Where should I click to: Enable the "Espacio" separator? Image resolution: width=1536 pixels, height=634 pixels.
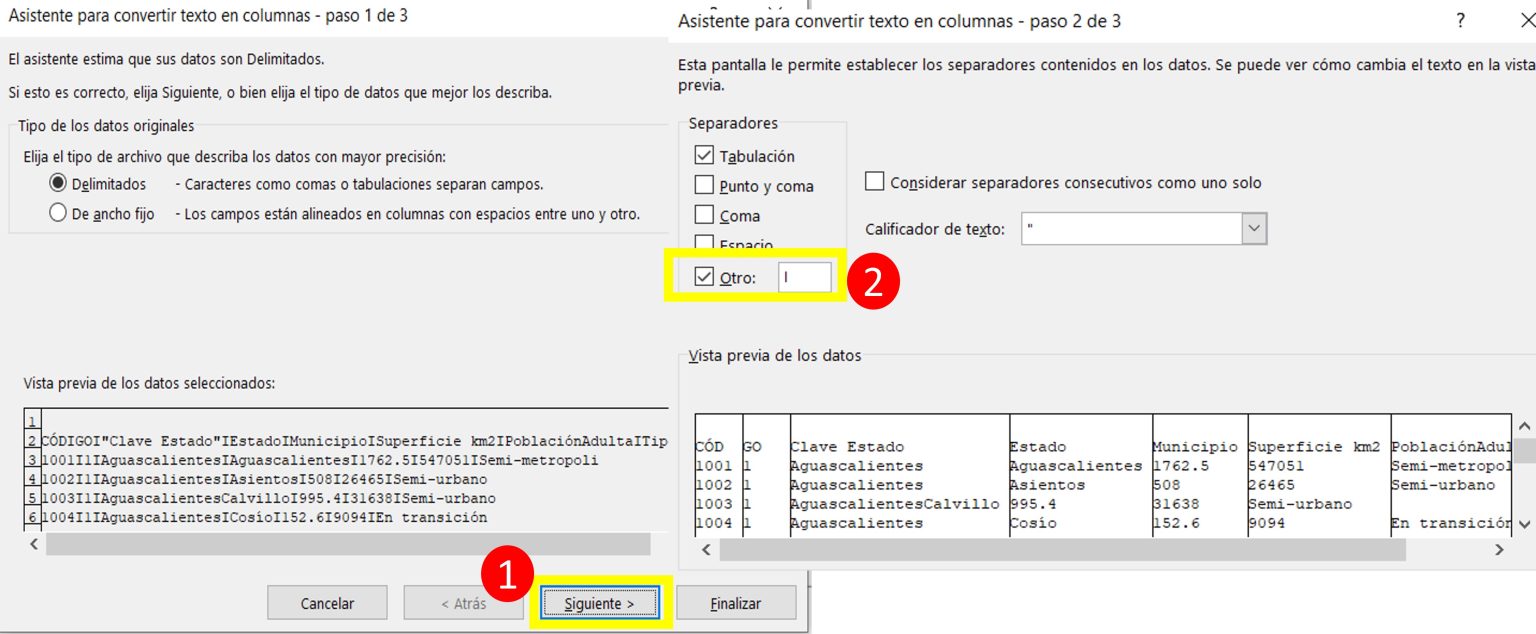(x=702, y=243)
